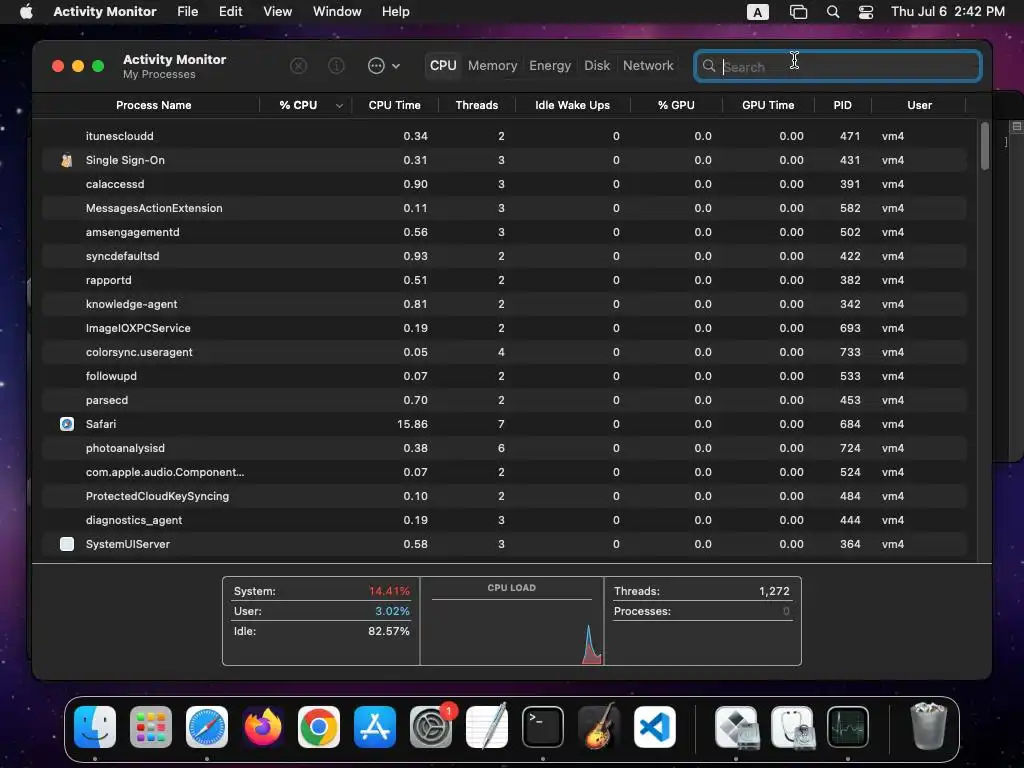Open the Help menu
Screen dimensions: 1024x768
click(x=395, y=12)
